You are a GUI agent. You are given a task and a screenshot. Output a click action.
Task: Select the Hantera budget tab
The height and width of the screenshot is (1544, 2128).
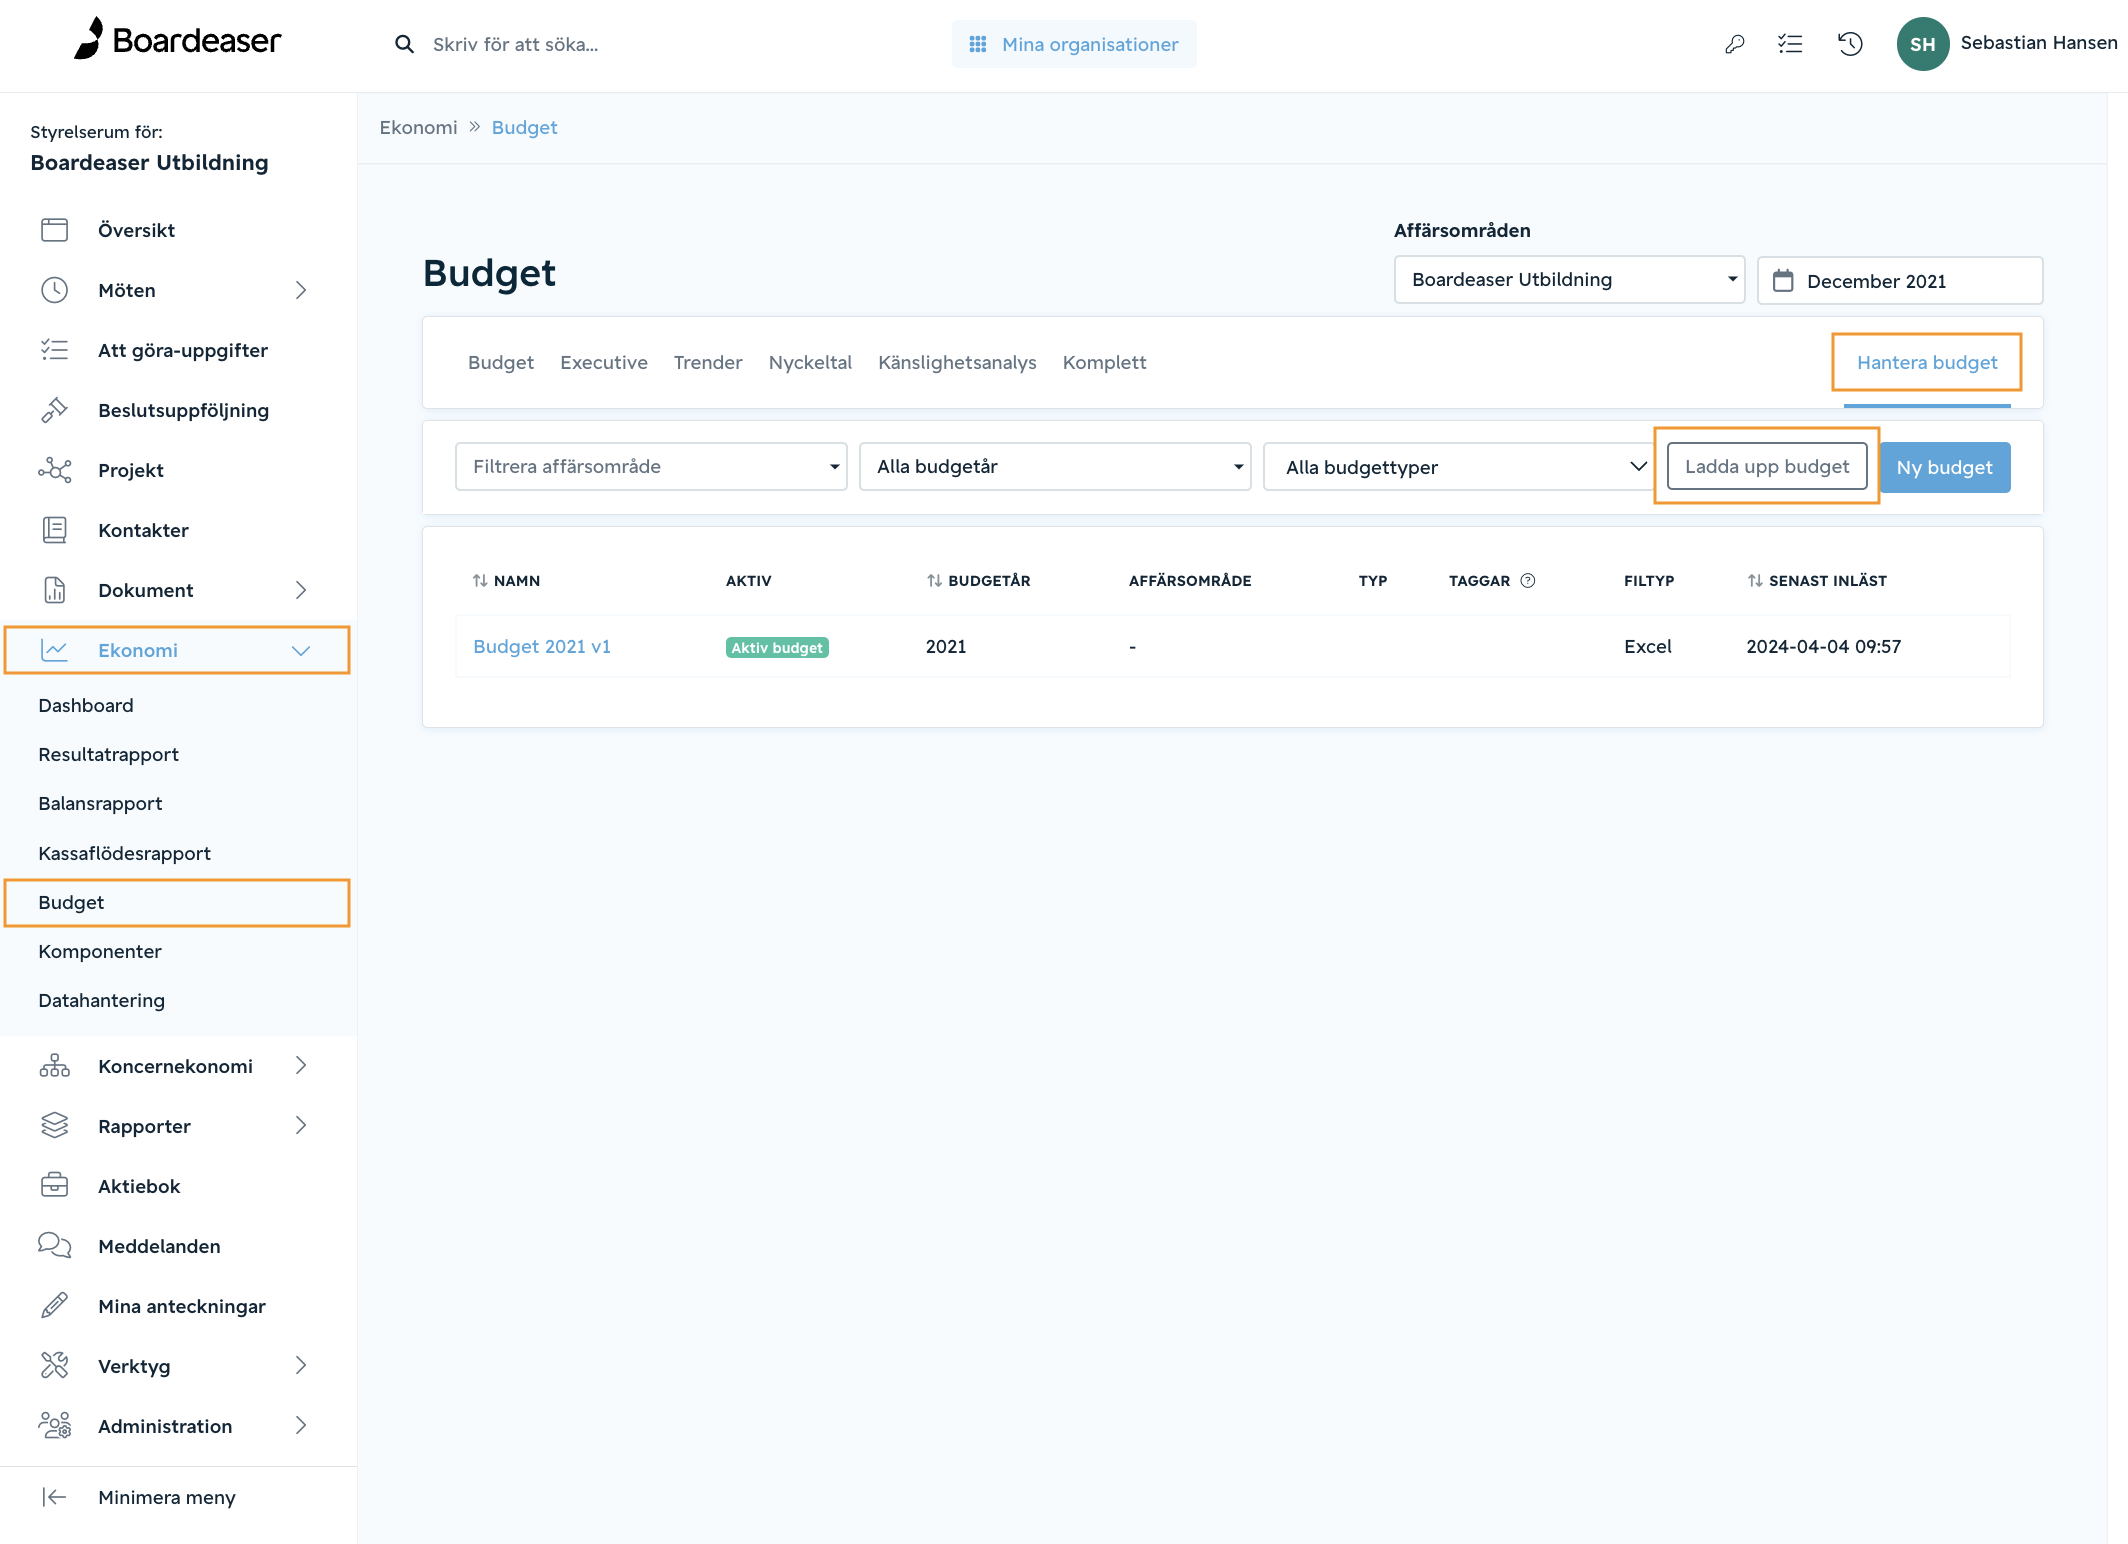coord(1927,362)
